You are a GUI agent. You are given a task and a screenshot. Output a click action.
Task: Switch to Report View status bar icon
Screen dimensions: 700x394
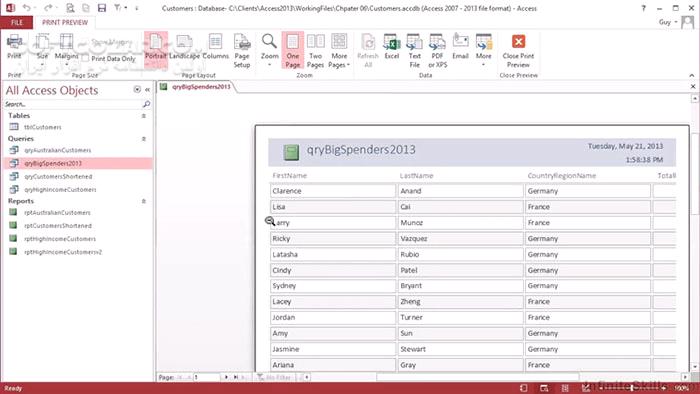(524, 388)
